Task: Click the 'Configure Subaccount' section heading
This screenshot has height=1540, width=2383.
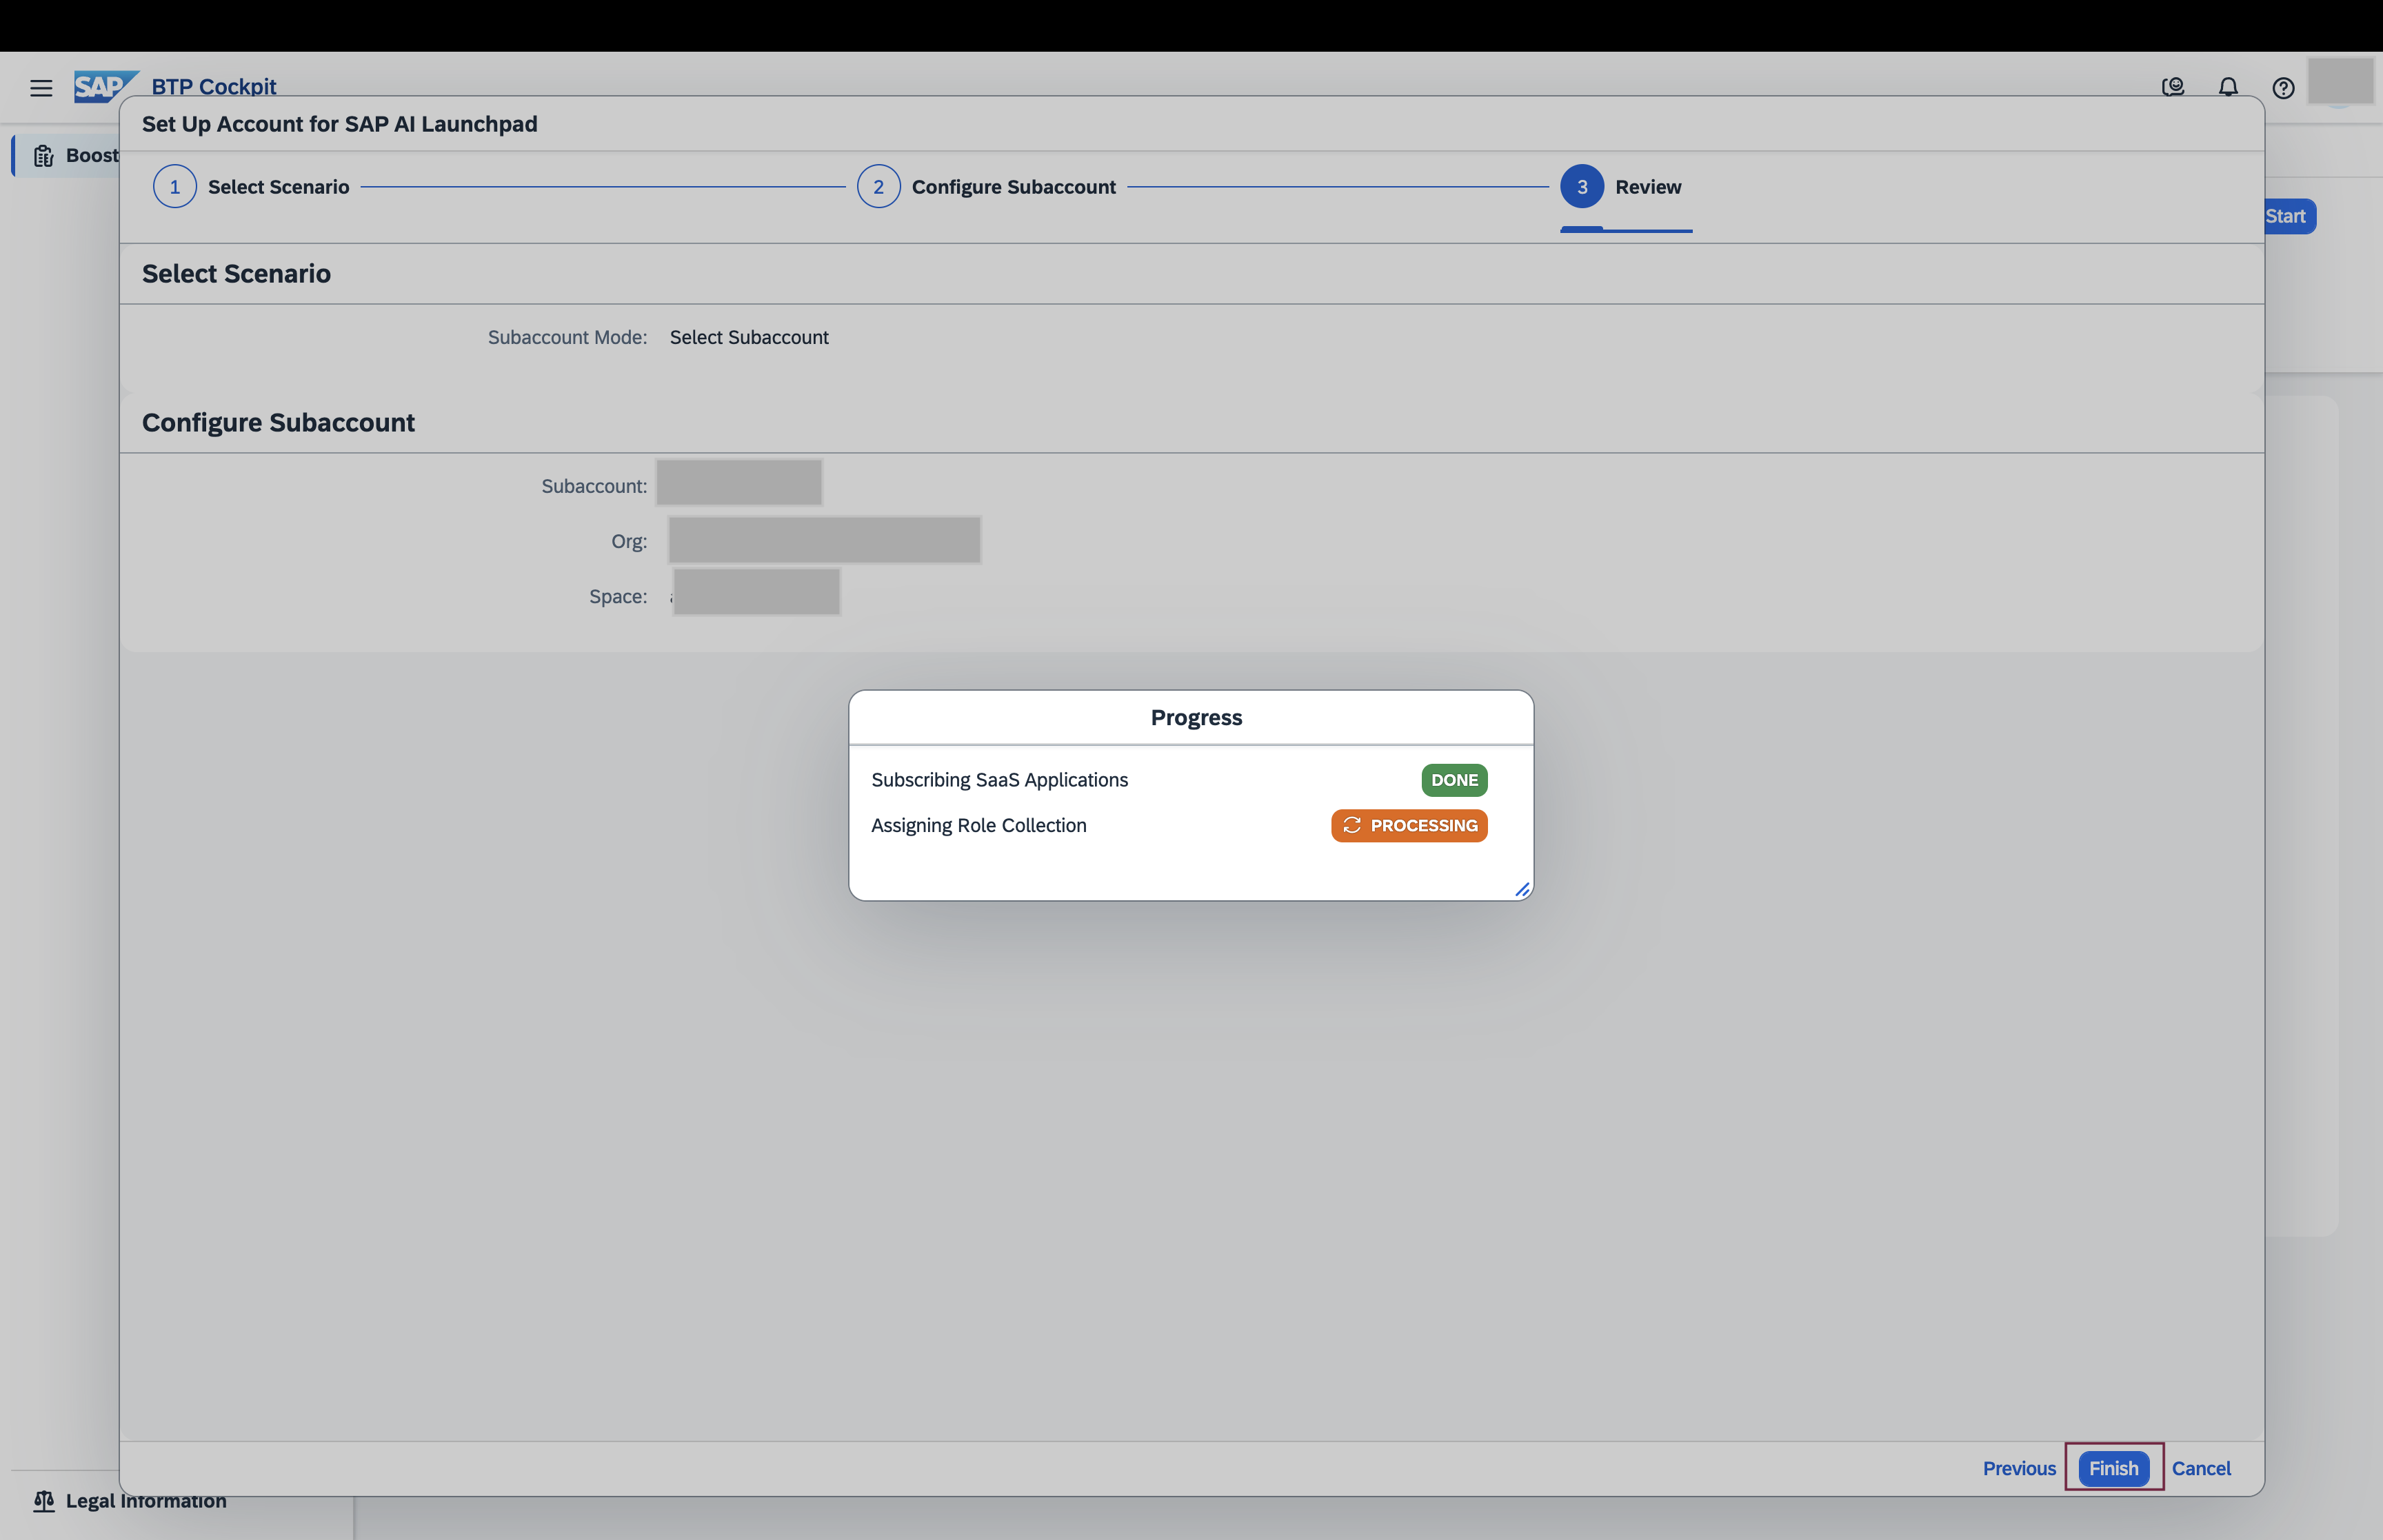Action: (x=278, y=422)
